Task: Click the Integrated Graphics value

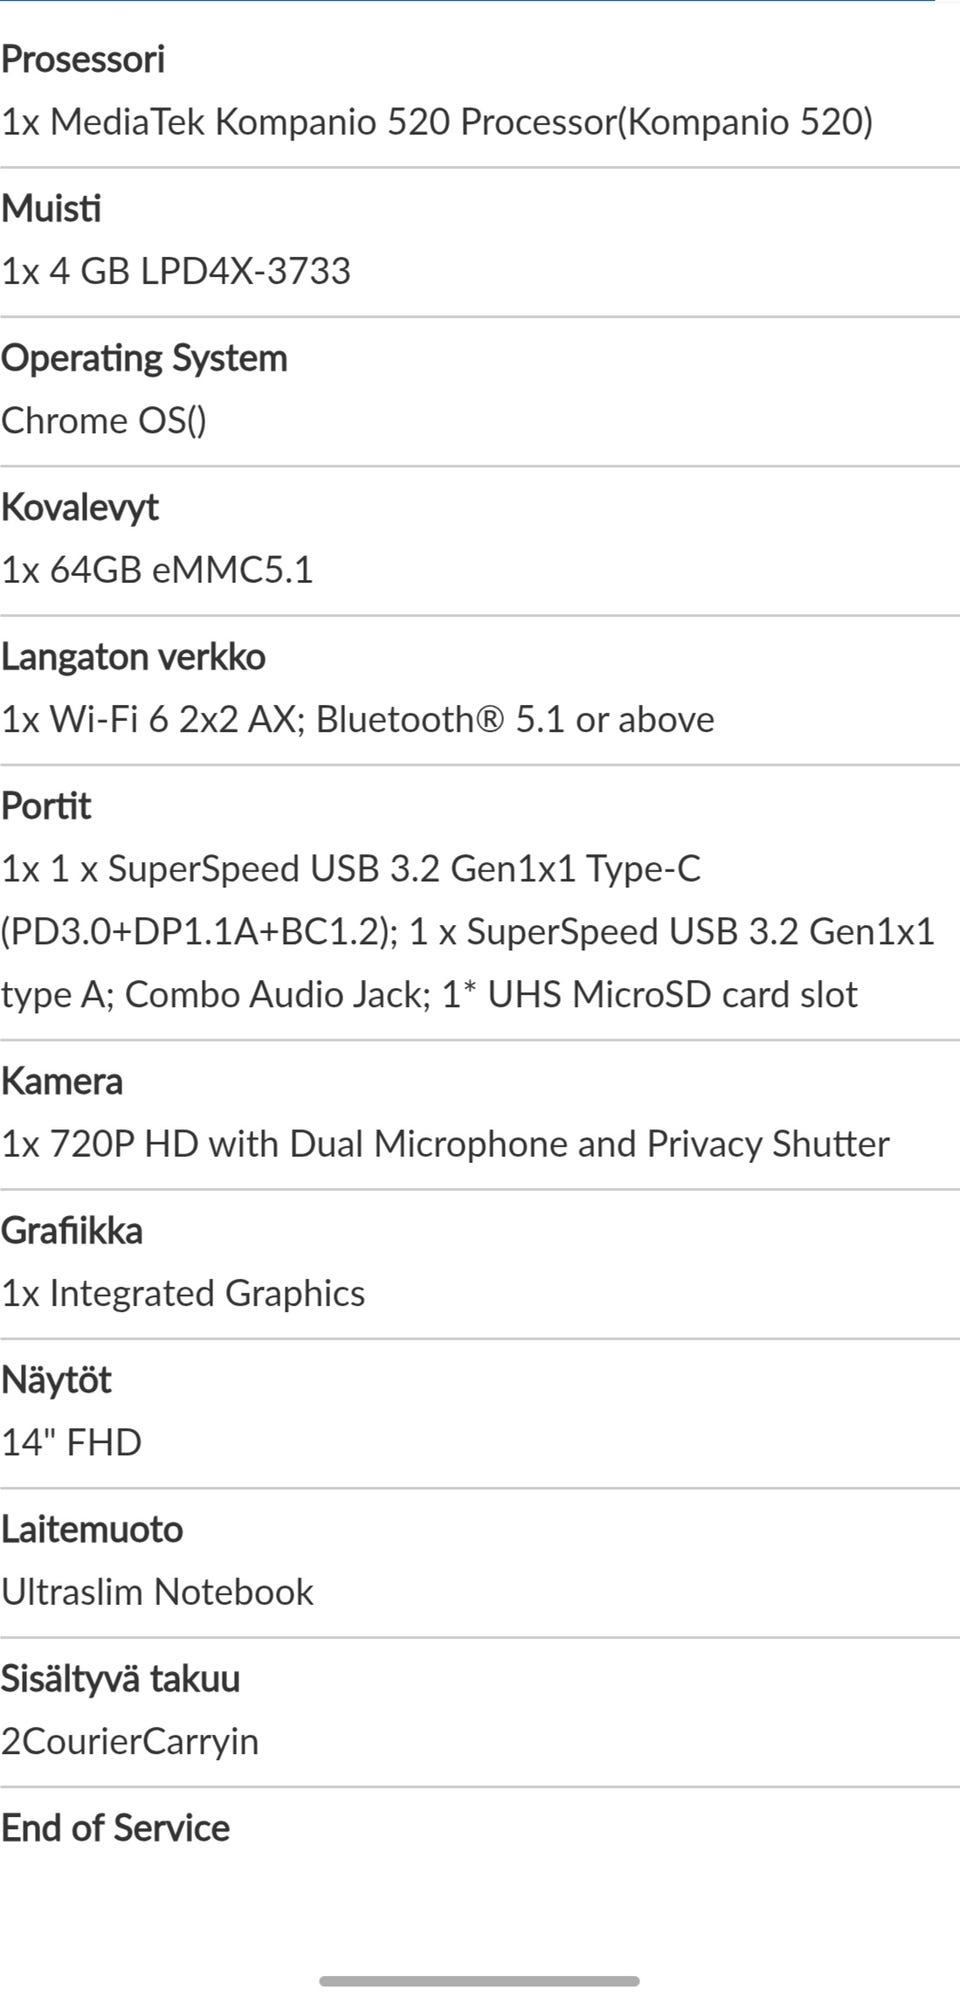Action: click(x=183, y=1293)
